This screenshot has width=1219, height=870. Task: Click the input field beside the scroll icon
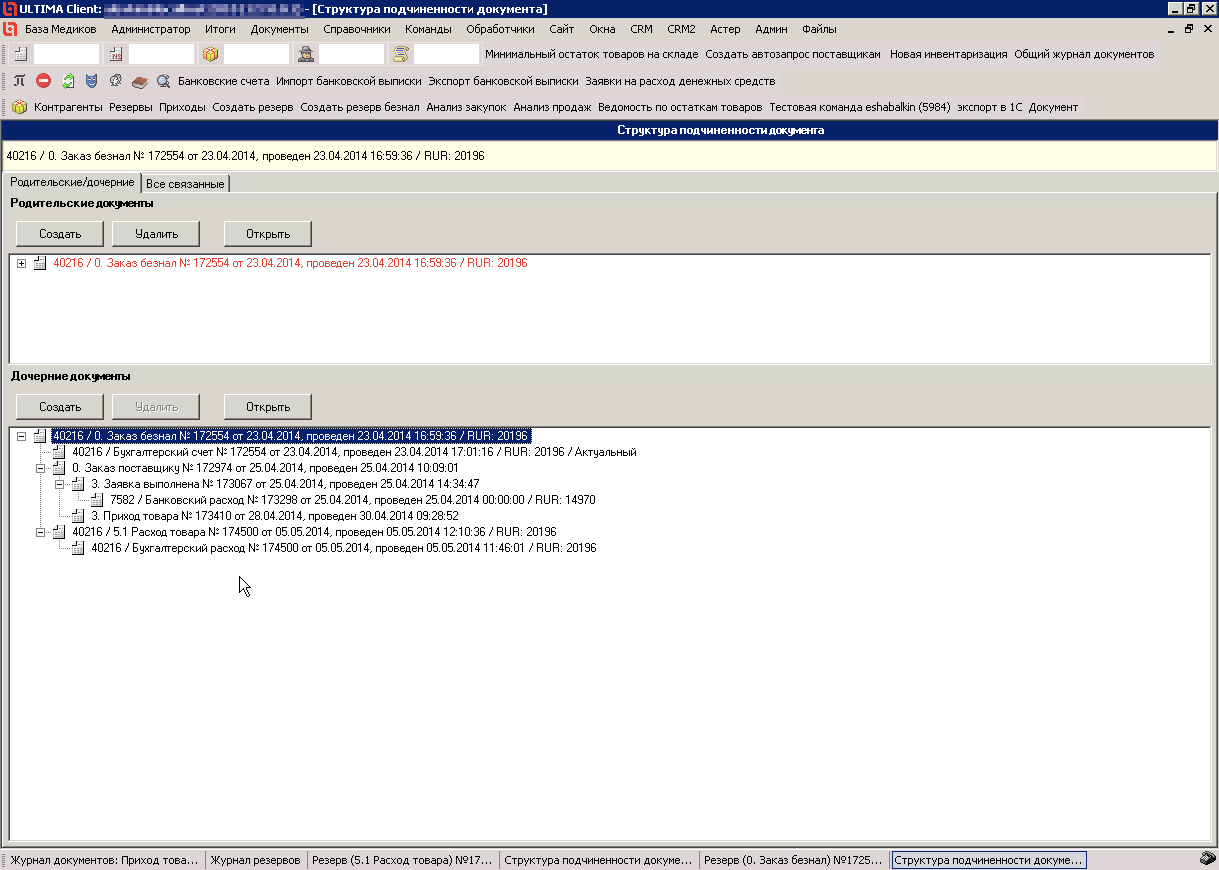pyautogui.click(x=447, y=54)
